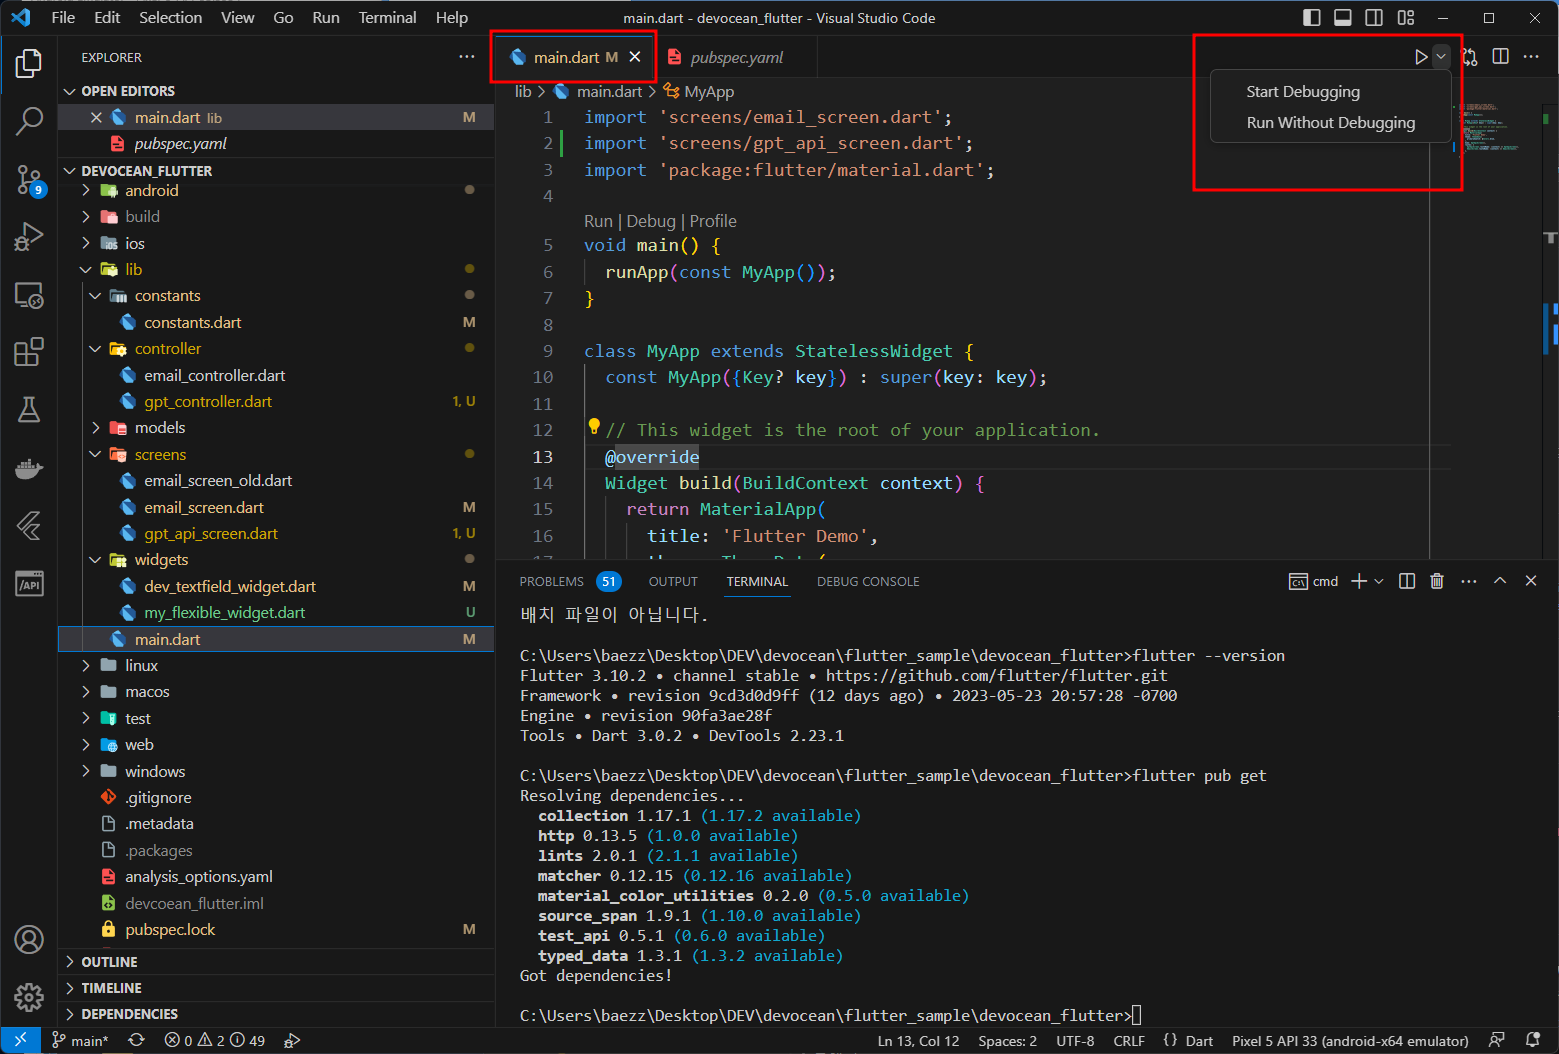
Task: Open notifications bell in status bar
Action: point(1532,1040)
